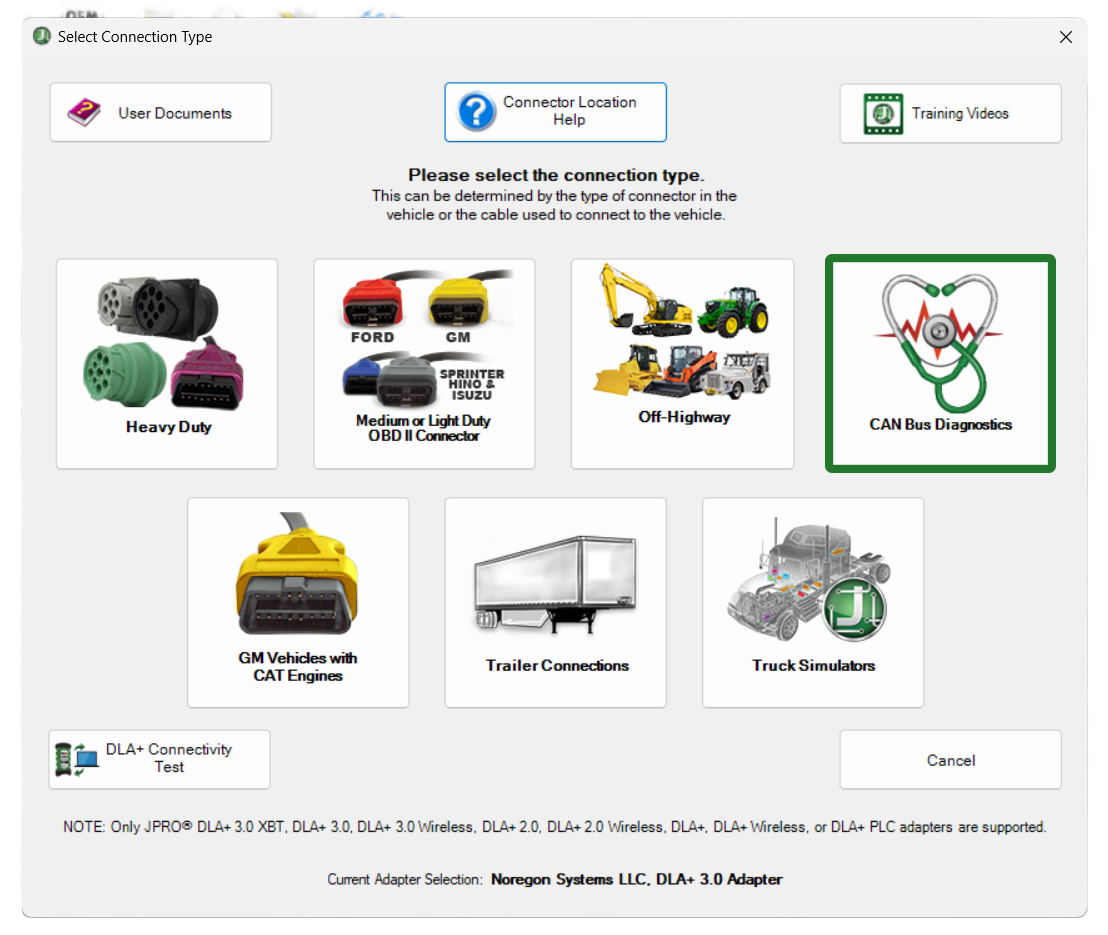Click the User Documents book icon

pyautogui.click(x=85, y=112)
